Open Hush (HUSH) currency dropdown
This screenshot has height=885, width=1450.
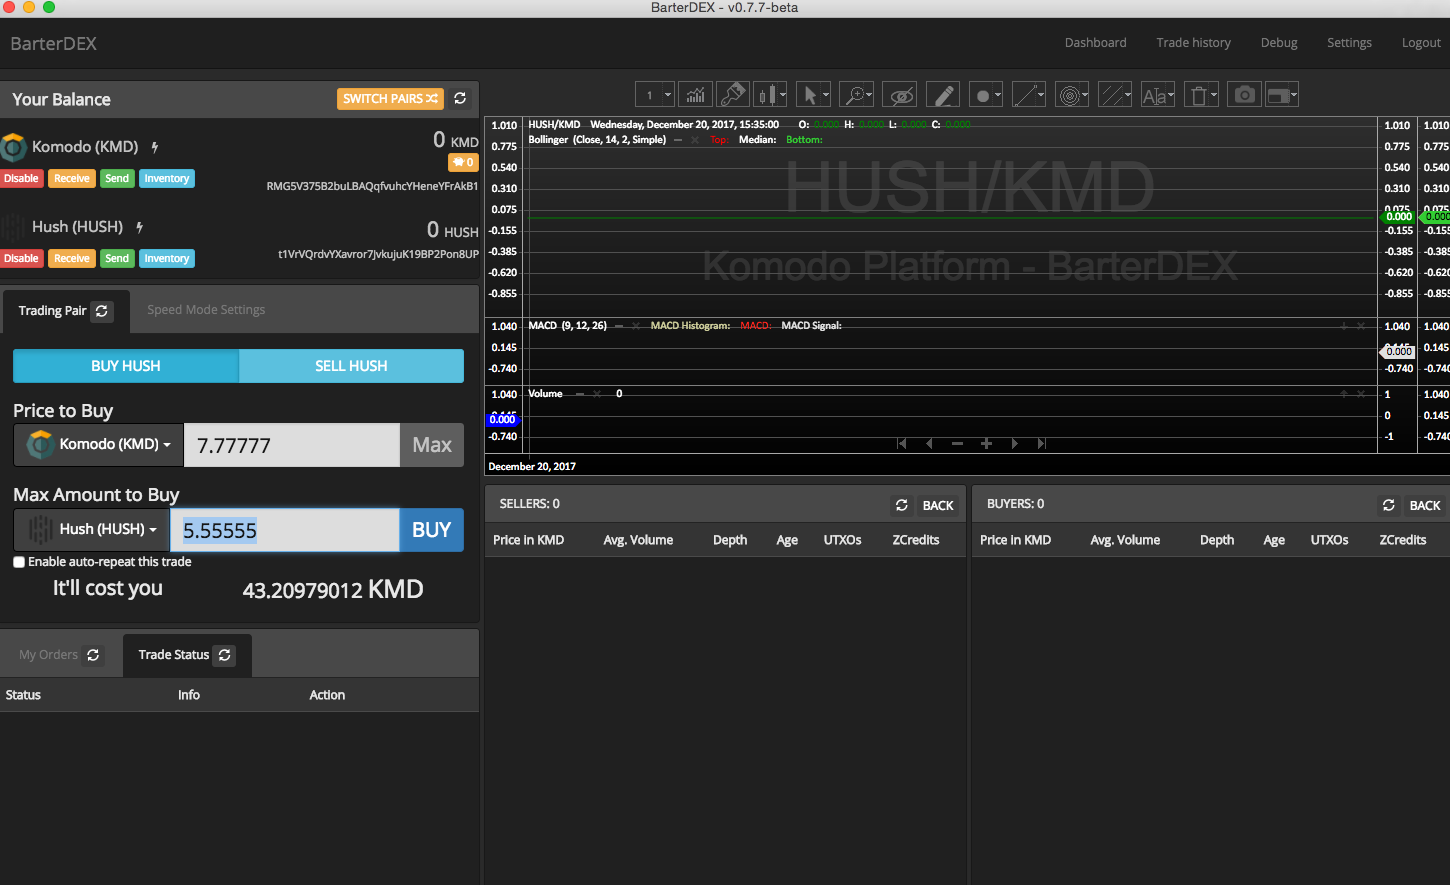point(92,530)
